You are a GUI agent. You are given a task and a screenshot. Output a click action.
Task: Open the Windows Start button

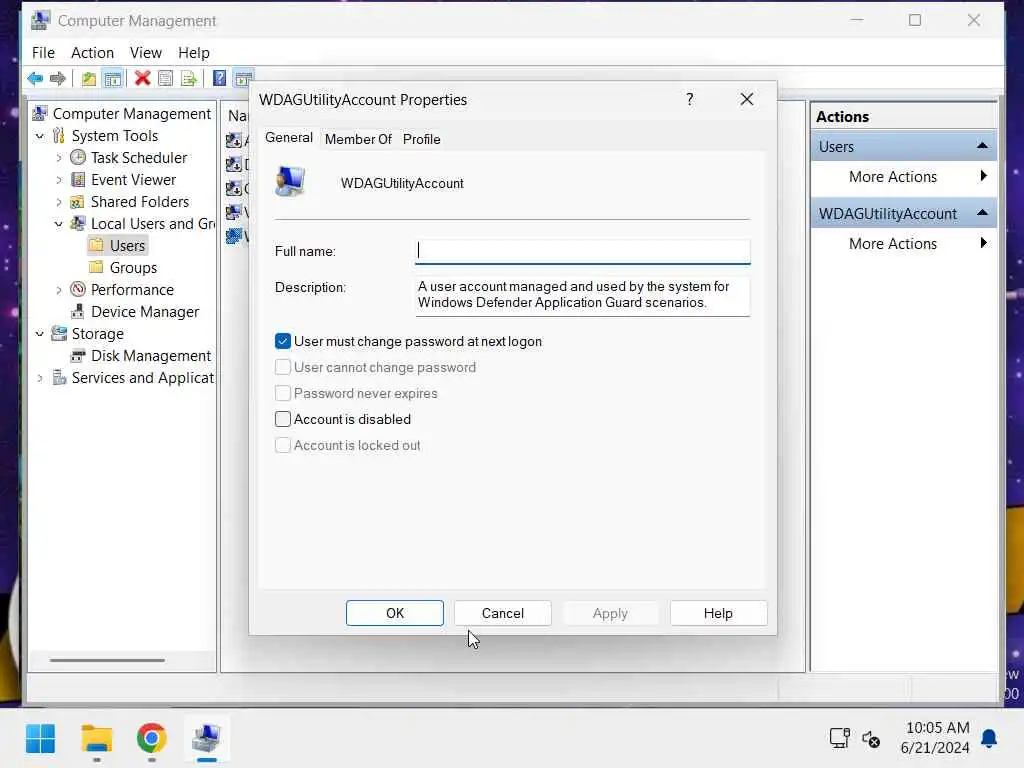point(40,739)
